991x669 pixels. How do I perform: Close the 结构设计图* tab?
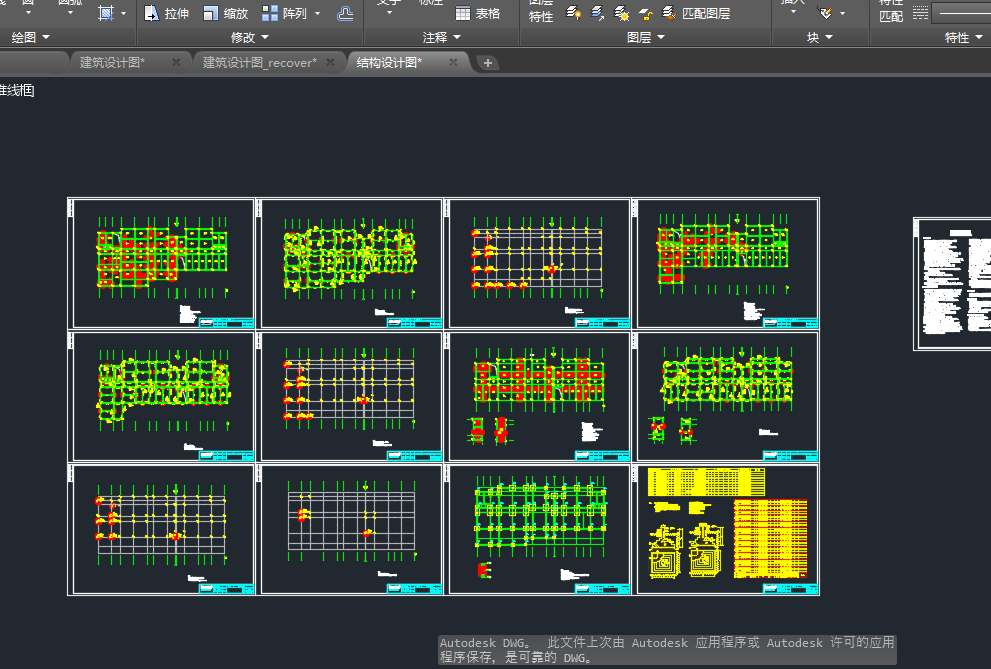coord(453,62)
